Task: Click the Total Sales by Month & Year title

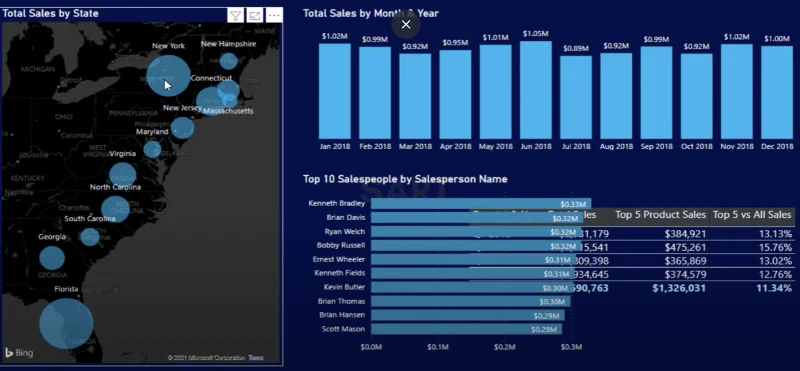Action: pyautogui.click(x=371, y=13)
